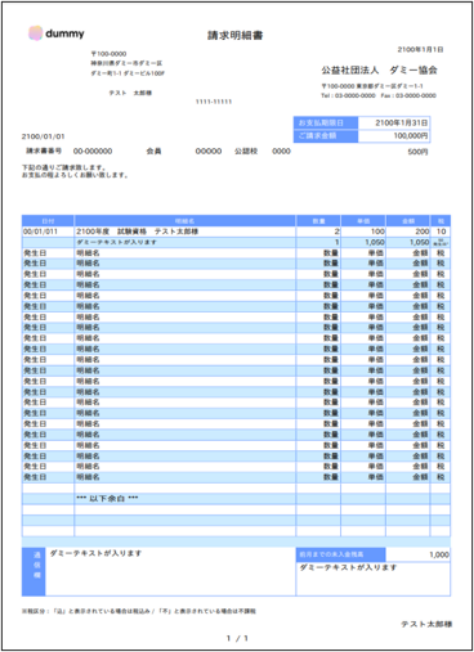
Task: Click the 前月までの未入金残高 label
Action: click(x=341, y=554)
